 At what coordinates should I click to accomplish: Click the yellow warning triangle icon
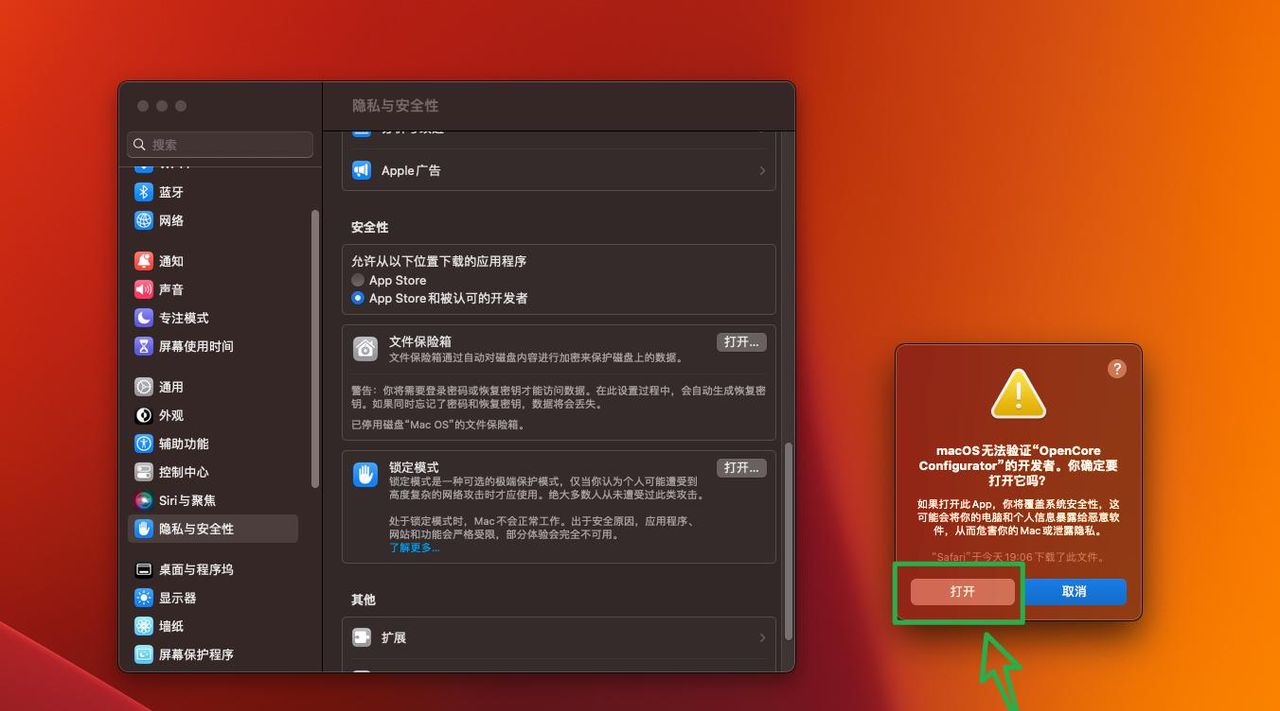pyautogui.click(x=1018, y=394)
